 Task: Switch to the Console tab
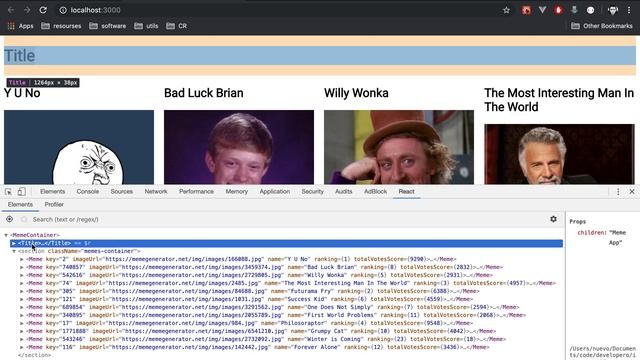pos(88,191)
